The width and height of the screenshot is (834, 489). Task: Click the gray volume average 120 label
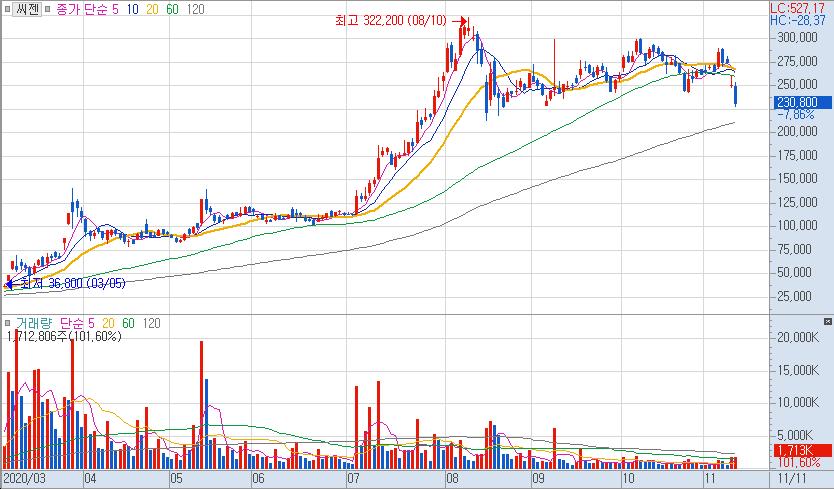(152, 323)
